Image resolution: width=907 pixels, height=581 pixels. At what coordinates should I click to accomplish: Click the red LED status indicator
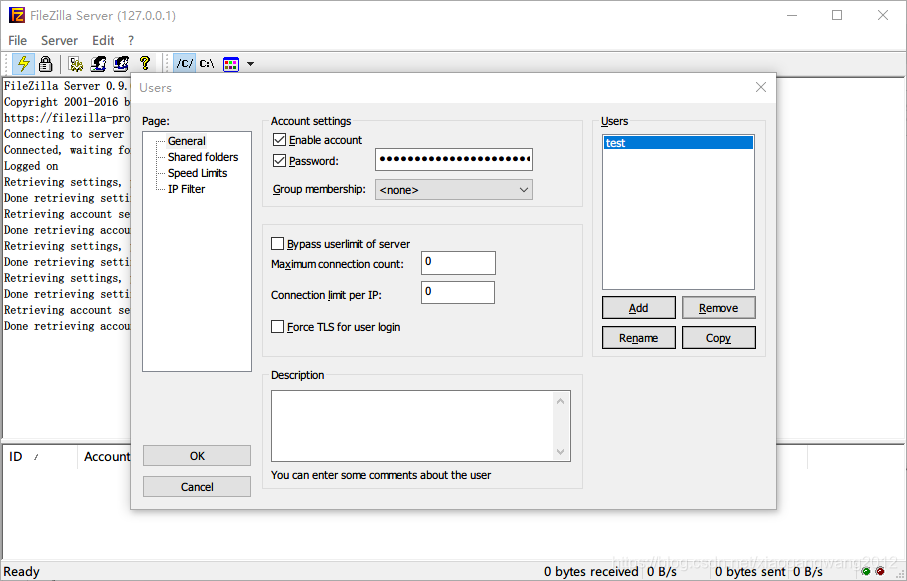pos(880,571)
